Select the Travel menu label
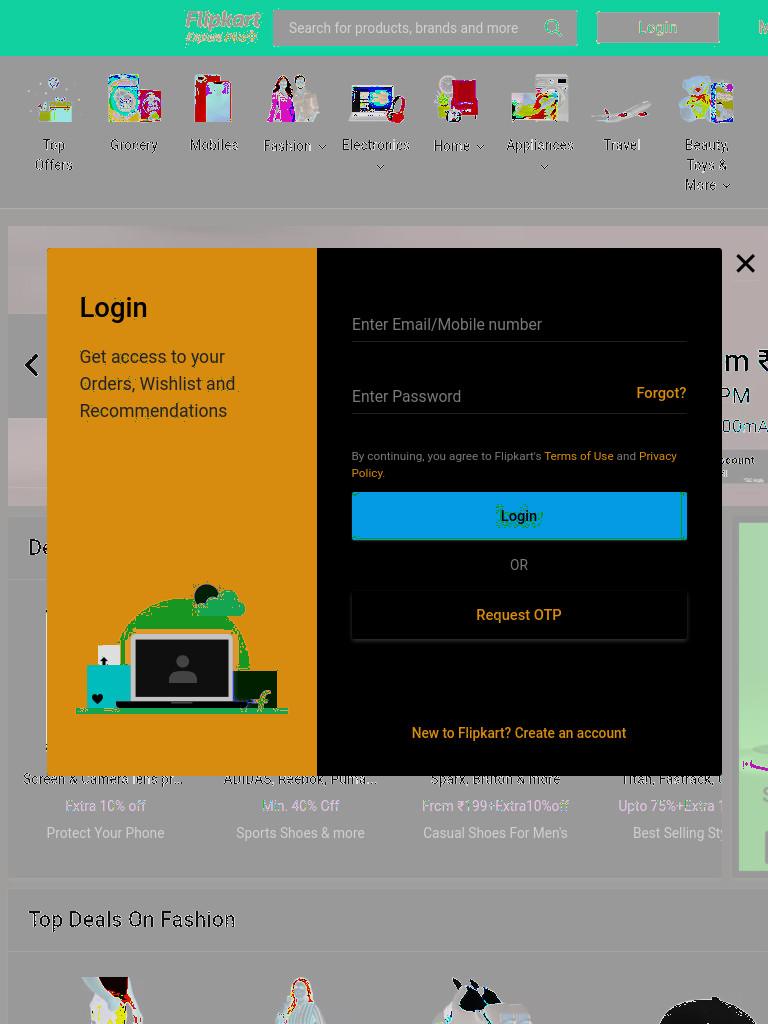This screenshot has width=768, height=1024. coord(621,145)
